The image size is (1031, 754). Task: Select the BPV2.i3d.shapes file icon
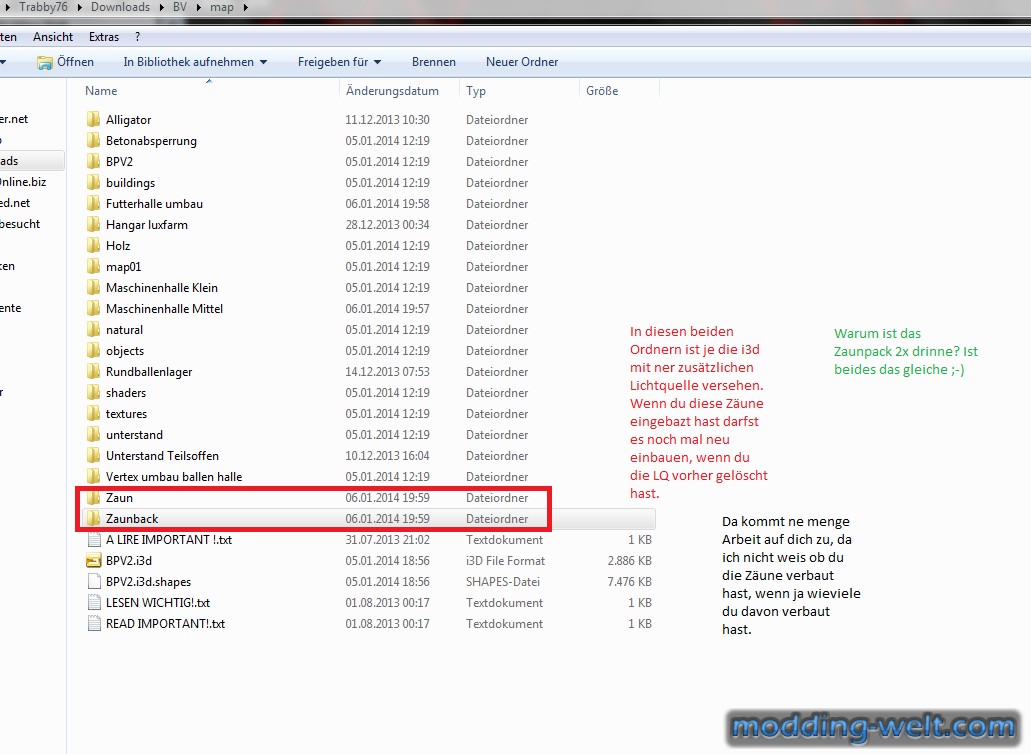coord(93,582)
